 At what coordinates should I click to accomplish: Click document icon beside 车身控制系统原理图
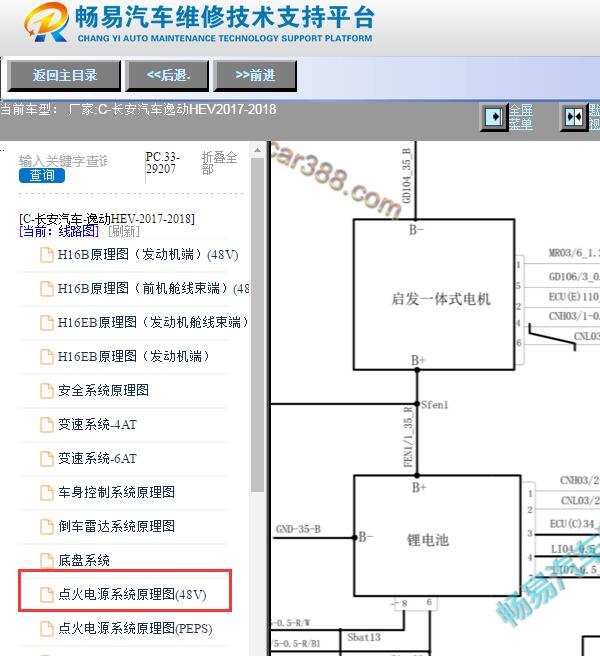tap(47, 492)
